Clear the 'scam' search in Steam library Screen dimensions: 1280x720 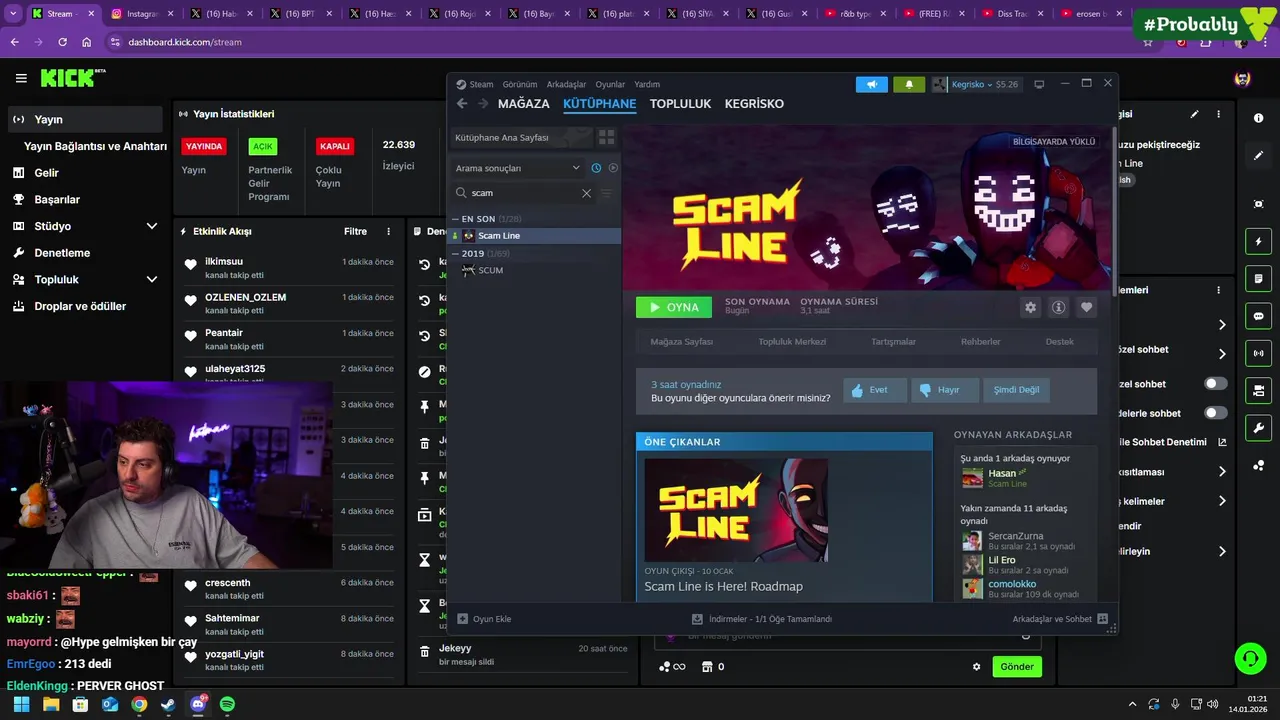tap(586, 193)
